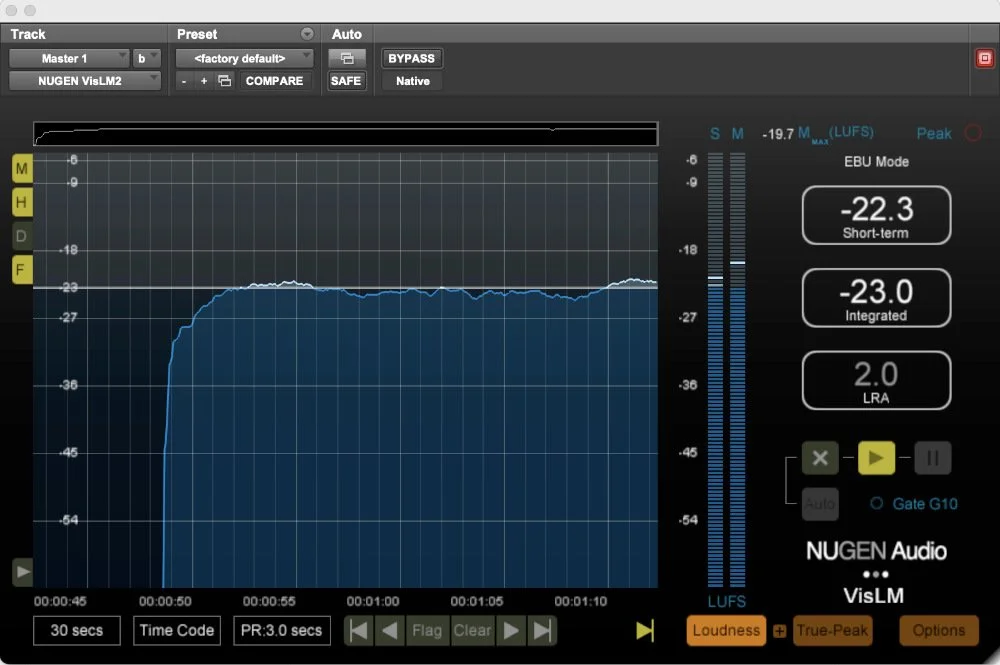Image resolution: width=1000 pixels, height=665 pixels.
Task: Click the momentary M meter bar
Action: tap(737, 370)
